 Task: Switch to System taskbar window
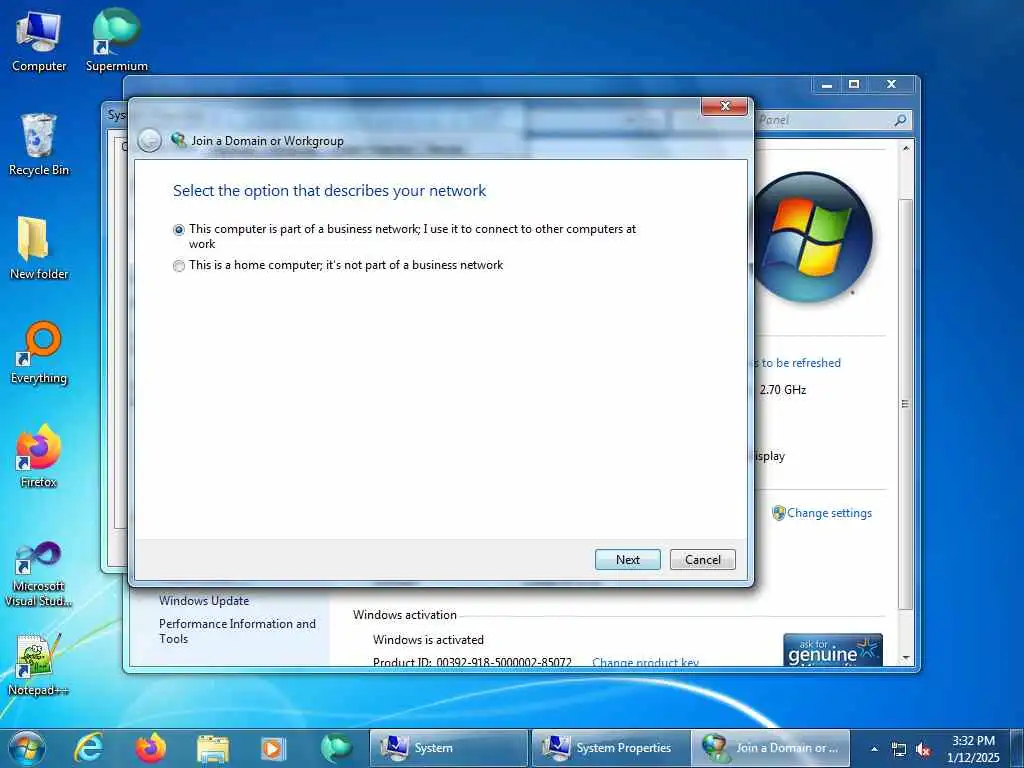tap(449, 748)
